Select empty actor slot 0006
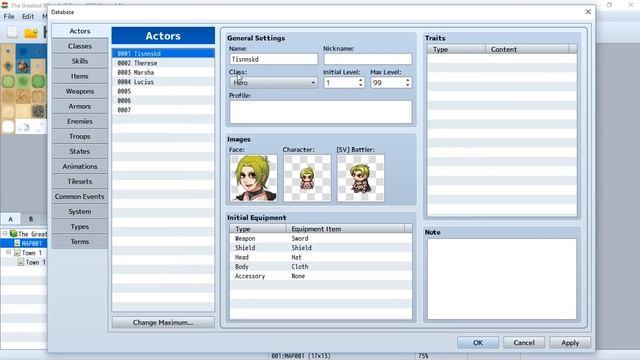The width and height of the screenshot is (640, 360). (x=163, y=100)
